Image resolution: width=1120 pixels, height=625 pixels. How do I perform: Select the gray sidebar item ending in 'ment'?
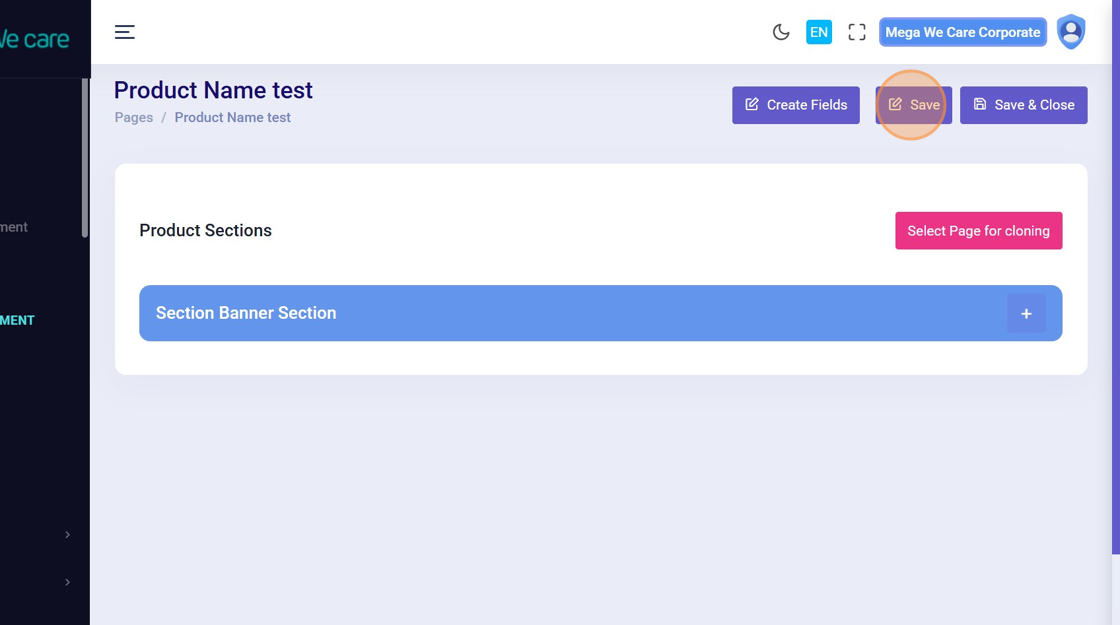coord(14,227)
